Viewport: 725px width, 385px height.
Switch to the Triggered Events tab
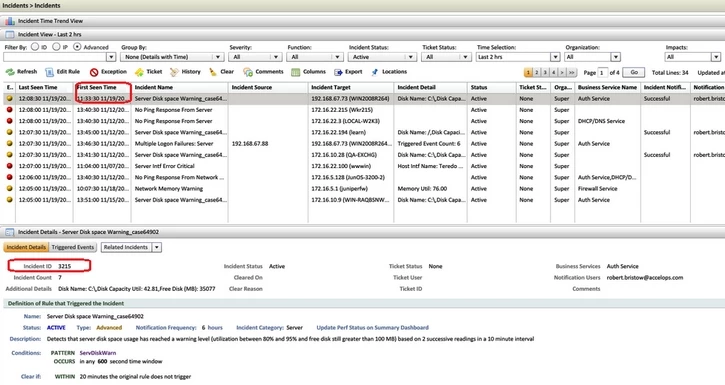73,247
